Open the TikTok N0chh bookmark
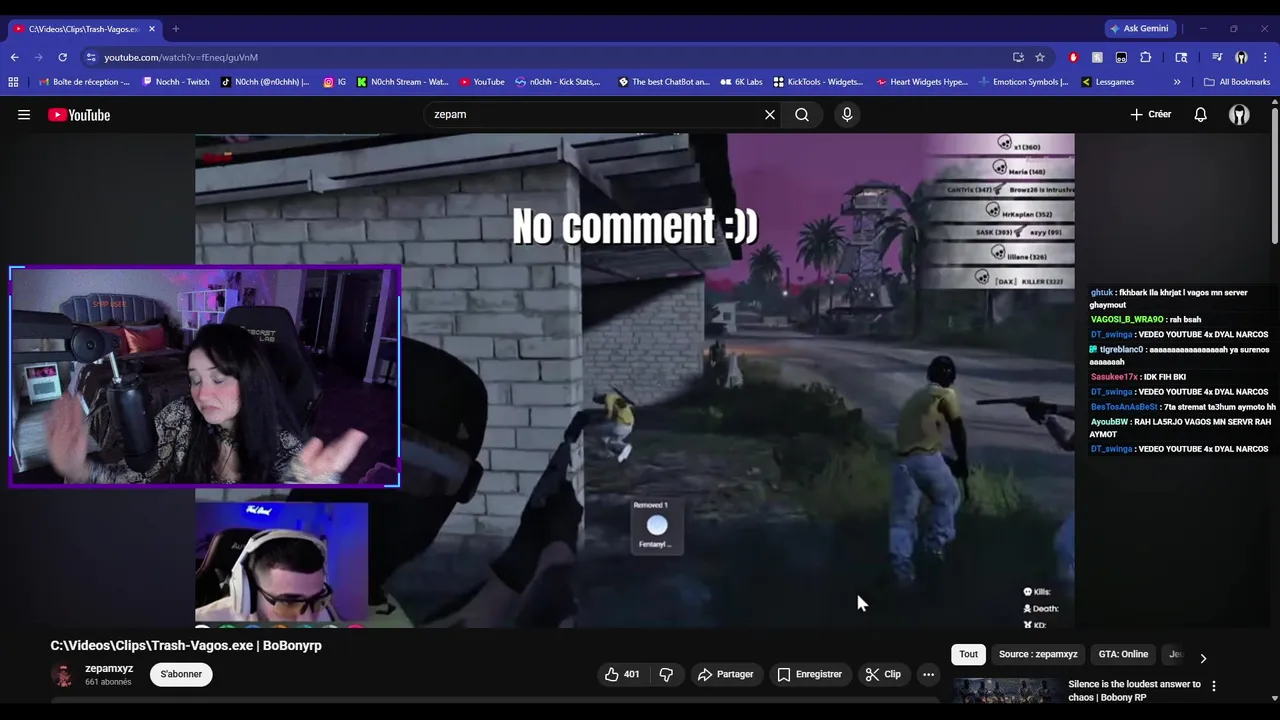Viewport: 1280px width, 720px height. point(266,82)
